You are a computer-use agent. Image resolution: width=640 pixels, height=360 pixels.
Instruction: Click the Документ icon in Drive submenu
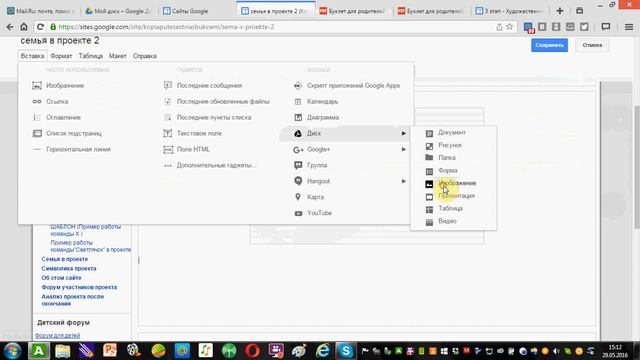429,133
